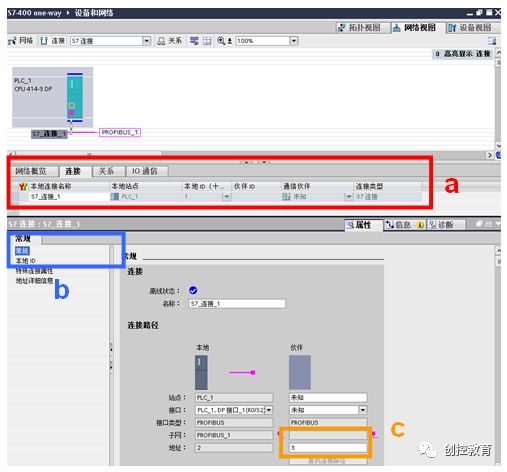Select the PLC_1 CPU 414-3 DP device
Image resolution: width=507 pixels, height=472 pixels.
point(52,97)
